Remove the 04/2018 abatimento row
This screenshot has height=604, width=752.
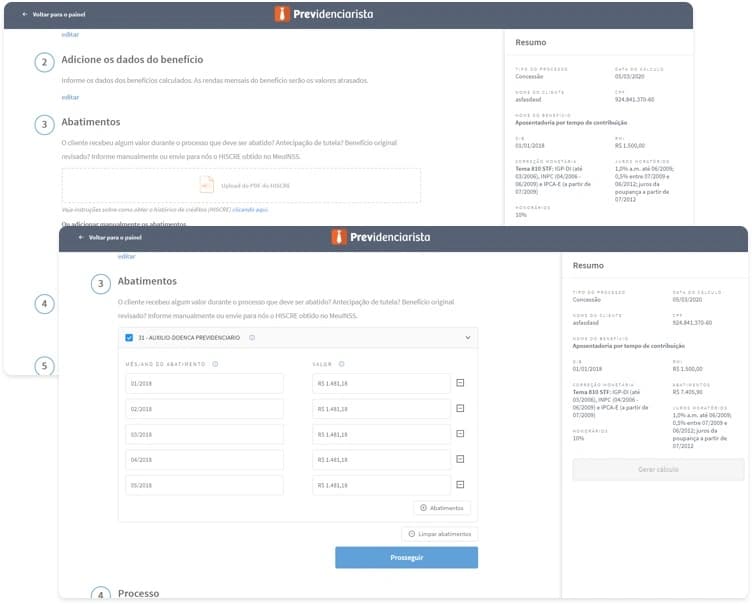[460, 459]
